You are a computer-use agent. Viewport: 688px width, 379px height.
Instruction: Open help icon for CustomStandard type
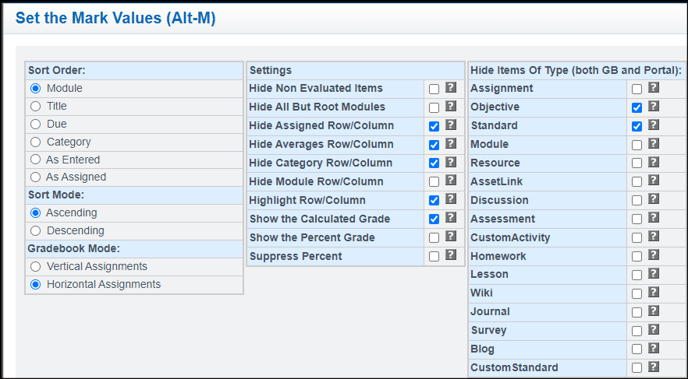(654, 367)
